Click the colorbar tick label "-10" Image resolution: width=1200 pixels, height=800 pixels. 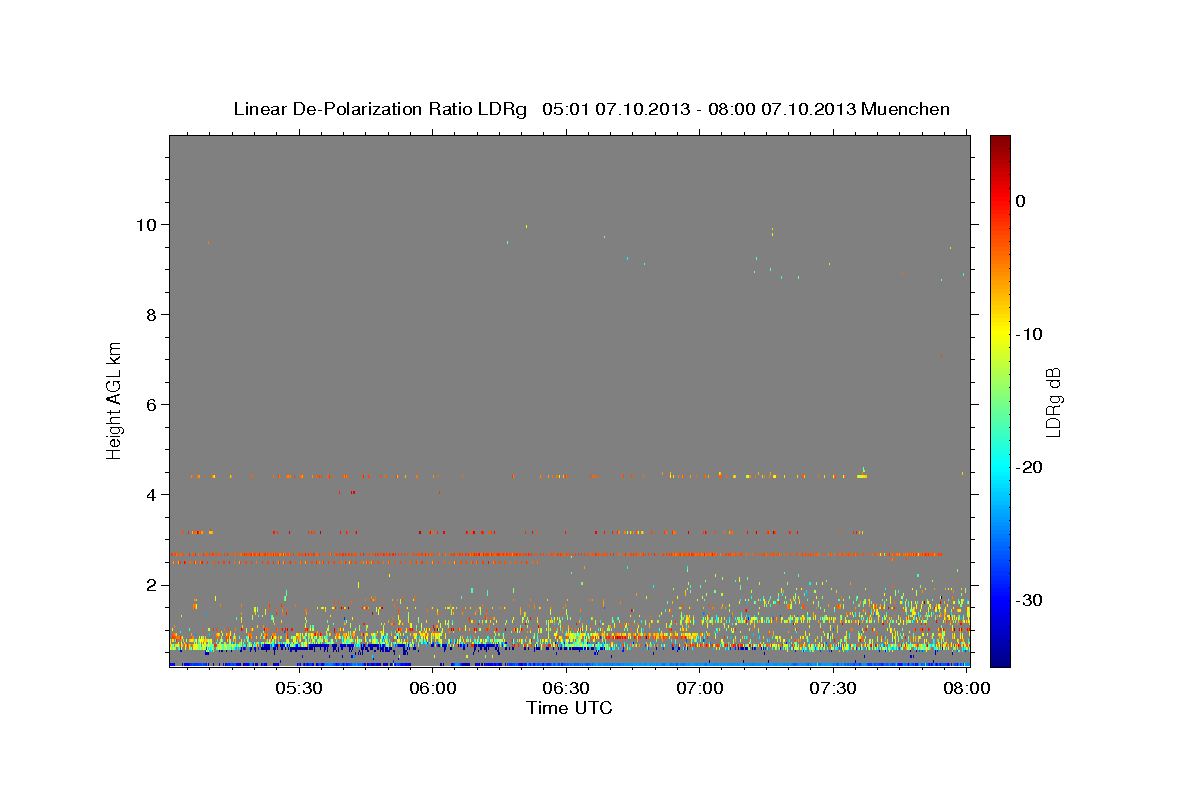(1030, 334)
